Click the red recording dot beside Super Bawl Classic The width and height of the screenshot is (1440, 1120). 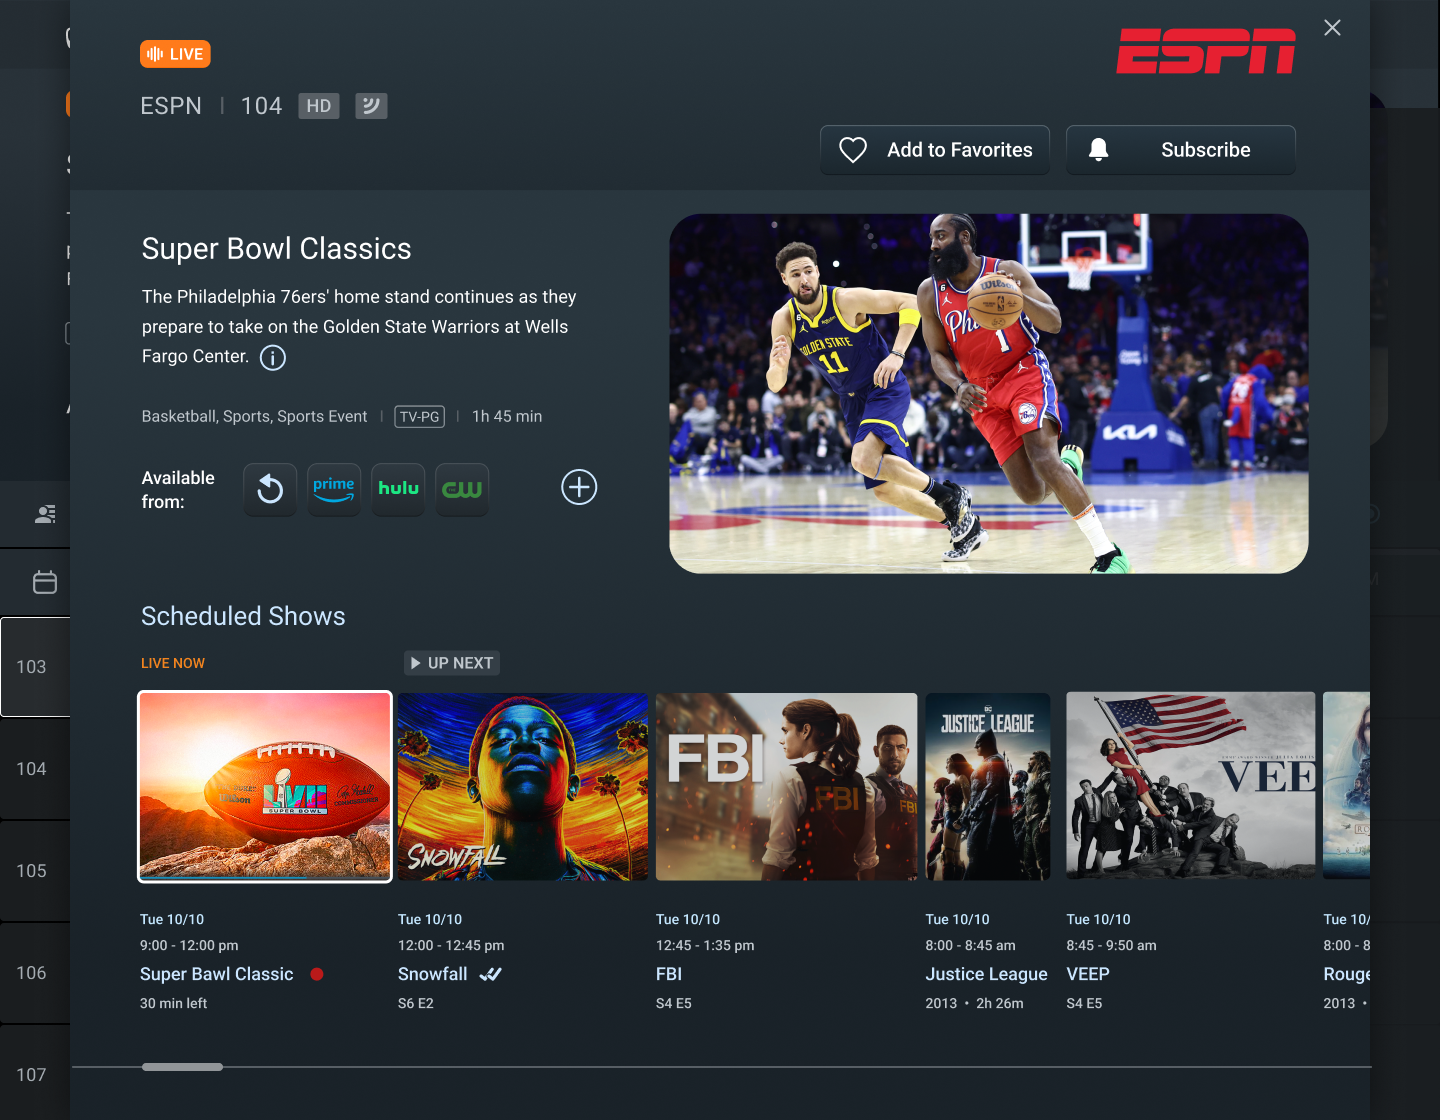tap(317, 974)
